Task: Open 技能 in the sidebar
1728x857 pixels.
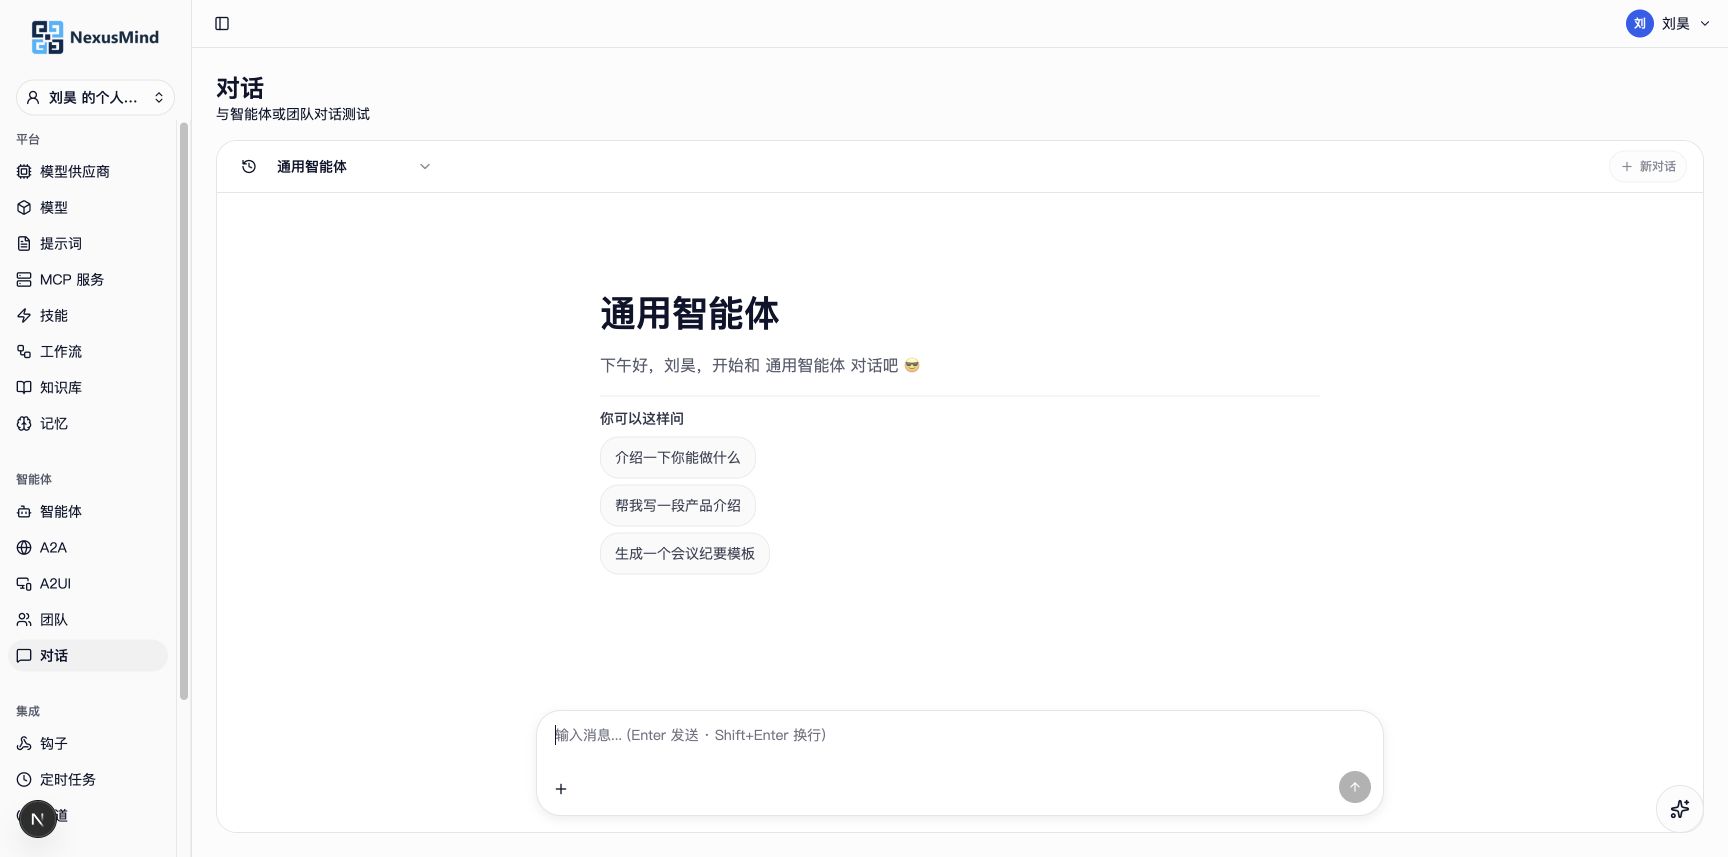Action: coord(88,316)
